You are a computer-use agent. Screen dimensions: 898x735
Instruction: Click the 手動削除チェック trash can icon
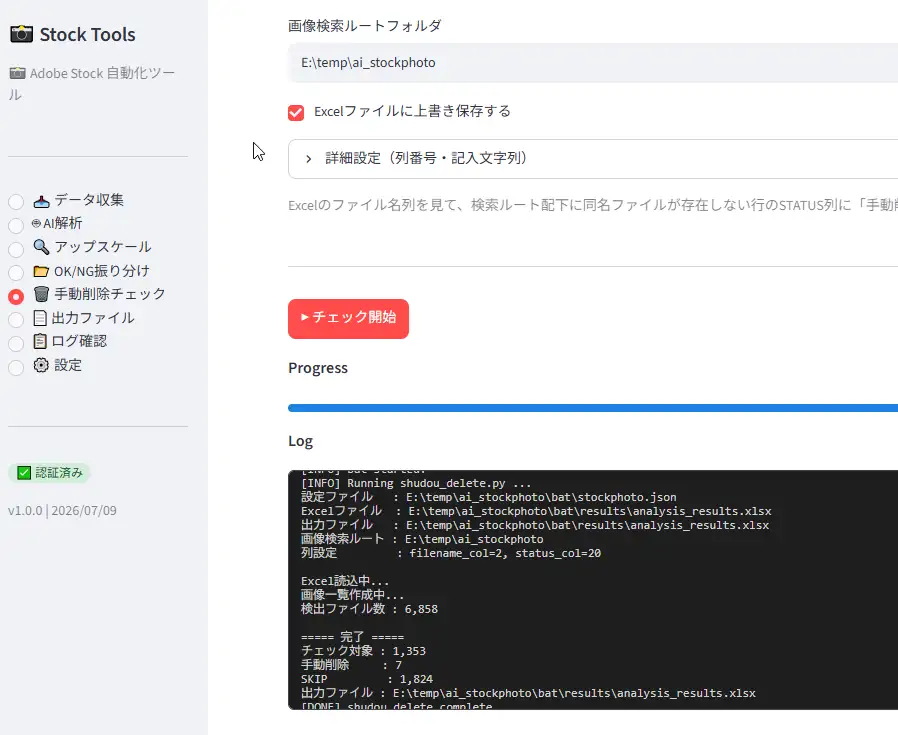(x=41, y=294)
